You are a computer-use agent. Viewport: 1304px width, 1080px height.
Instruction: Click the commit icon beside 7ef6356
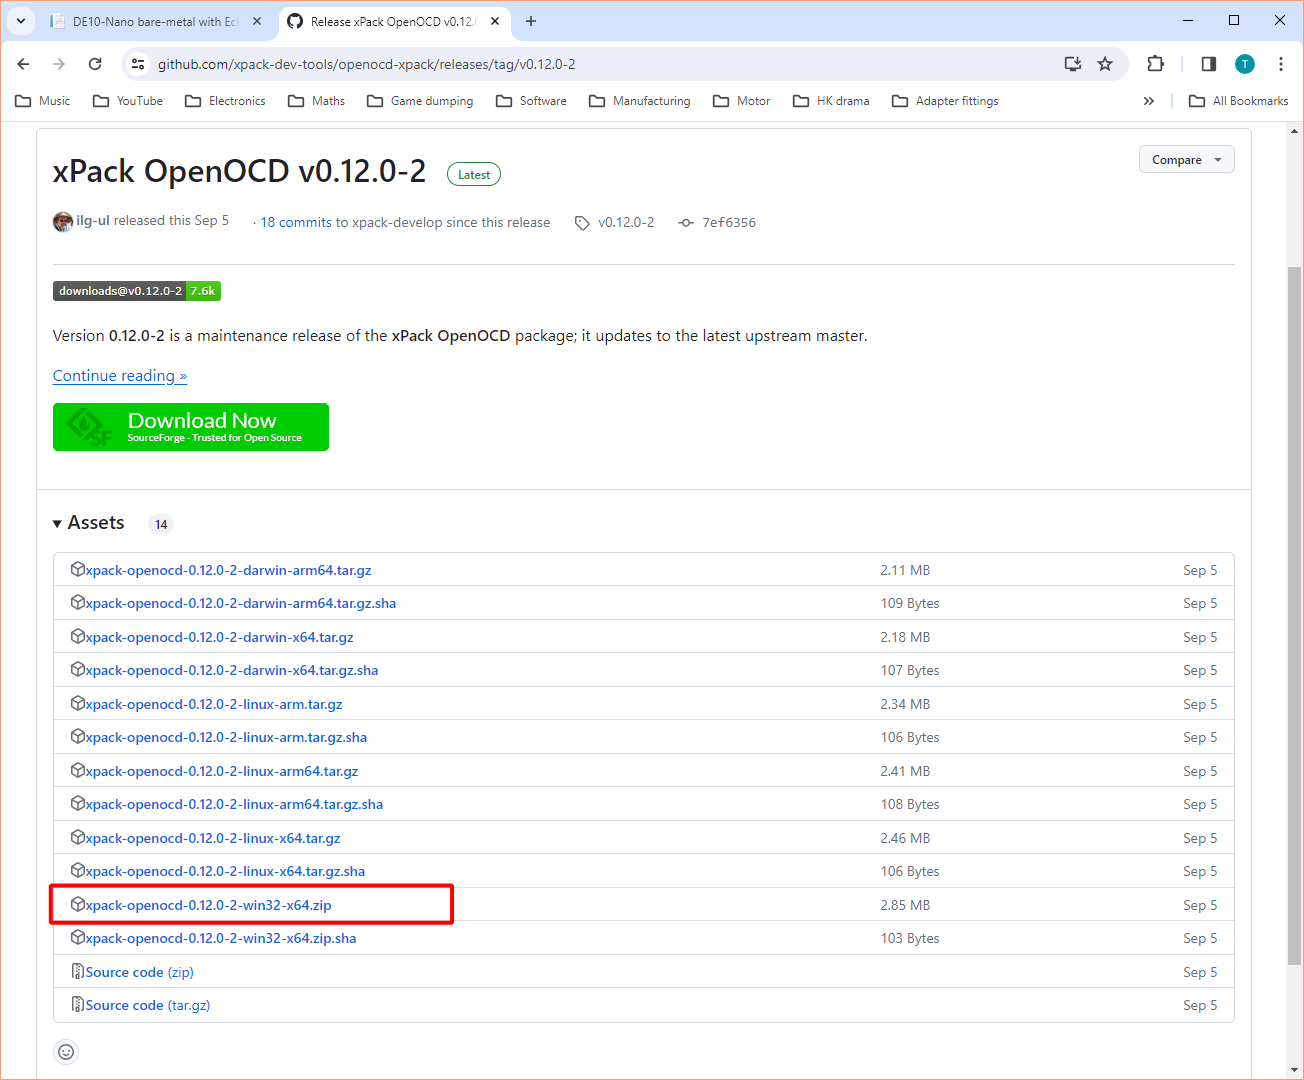coord(686,222)
